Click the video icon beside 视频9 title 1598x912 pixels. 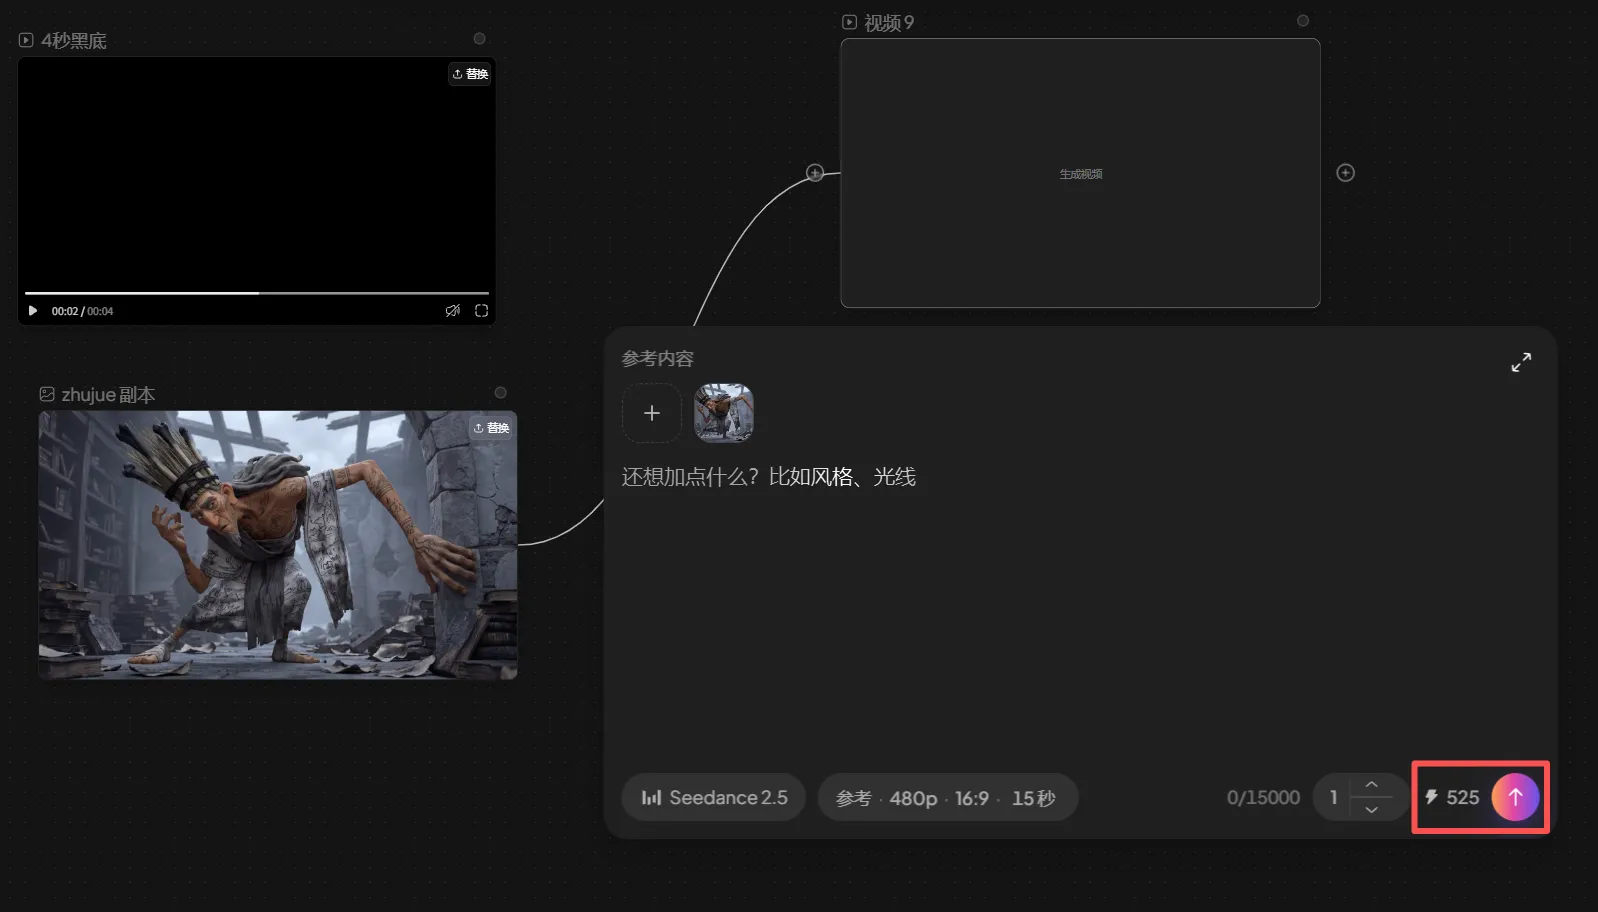pyautogui.click(x=849, y=22)
